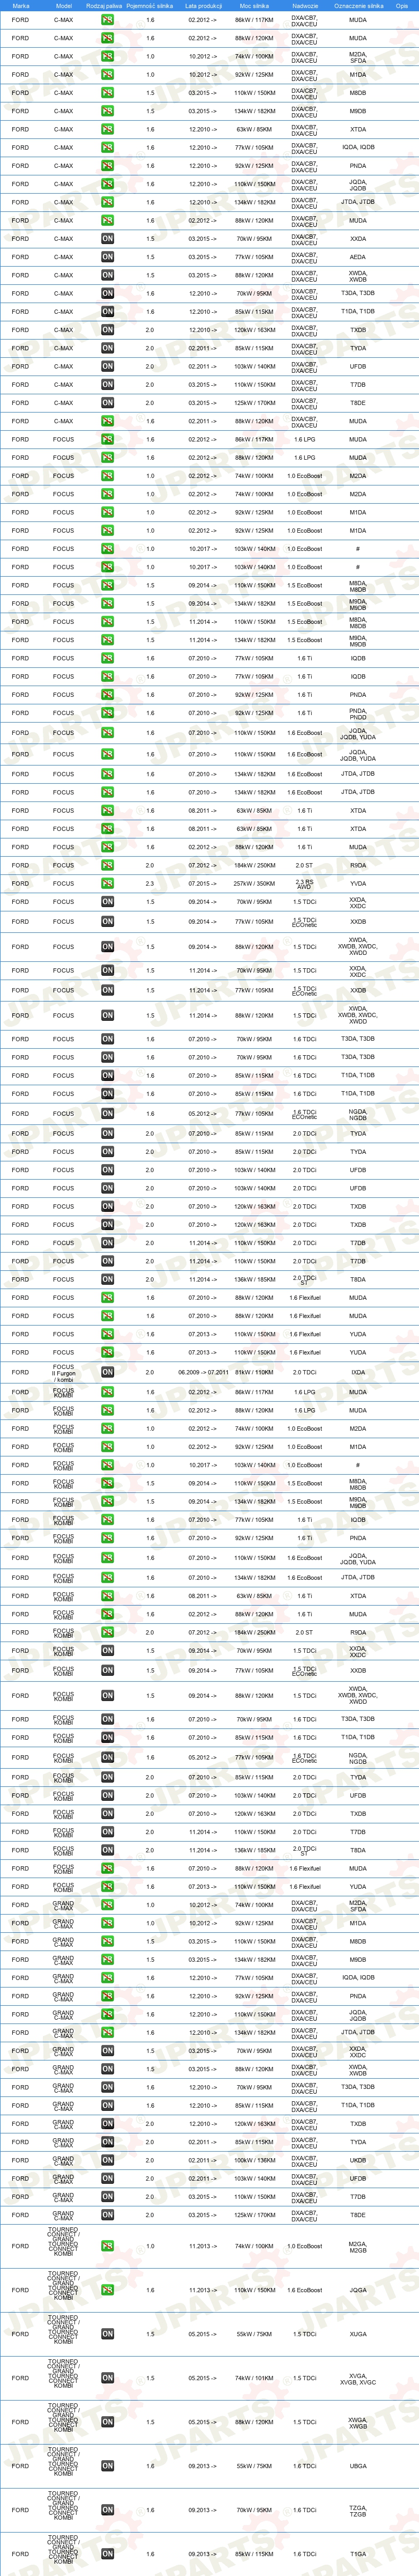The image size is (419, 2576).
Task: Click the '2.3 RS AWD' body cell
Action: point(305,884)
